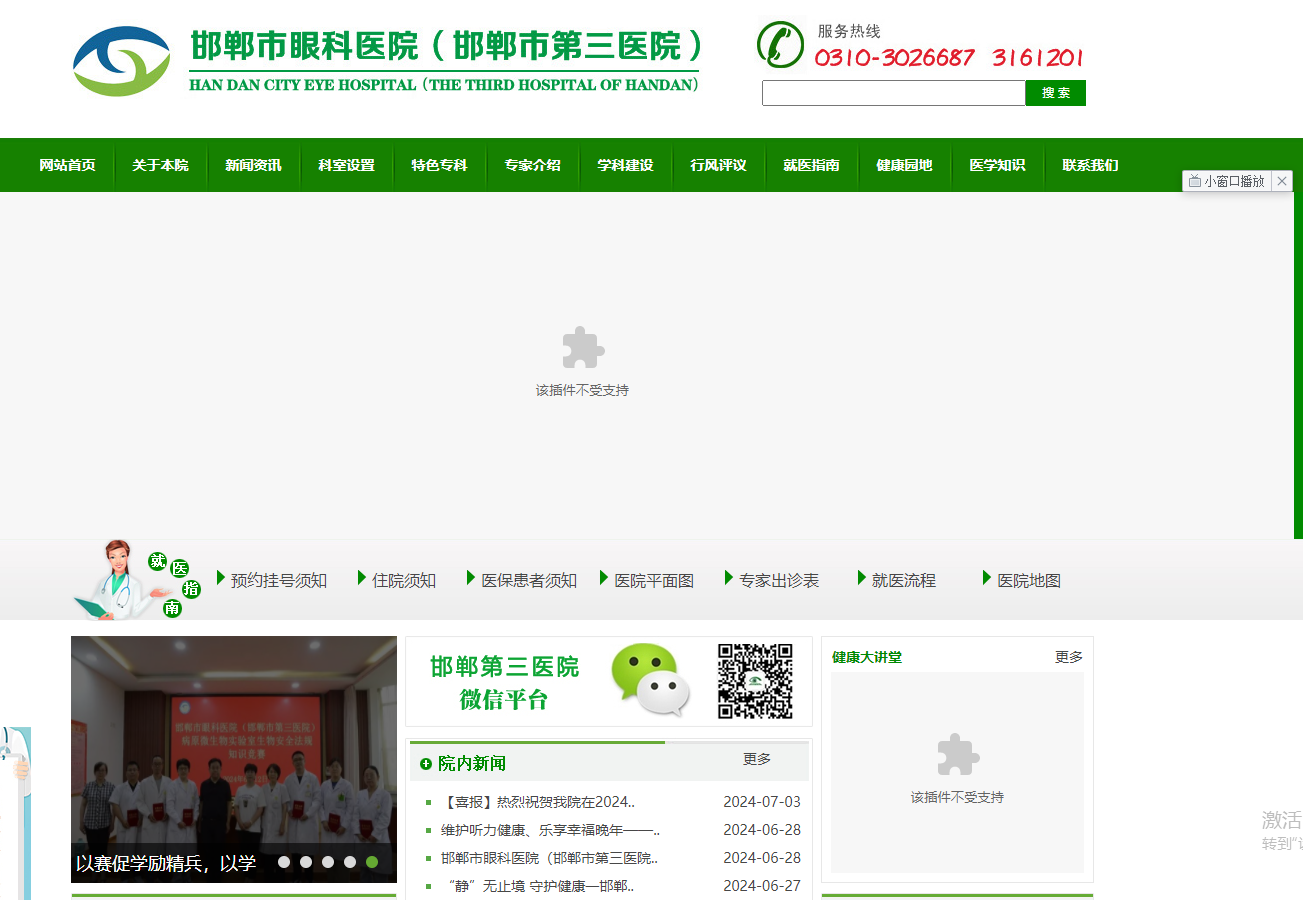Open the 关于本院 menu item
Viewport: 1303px width, 900px height.
click(x=160, y=165)
